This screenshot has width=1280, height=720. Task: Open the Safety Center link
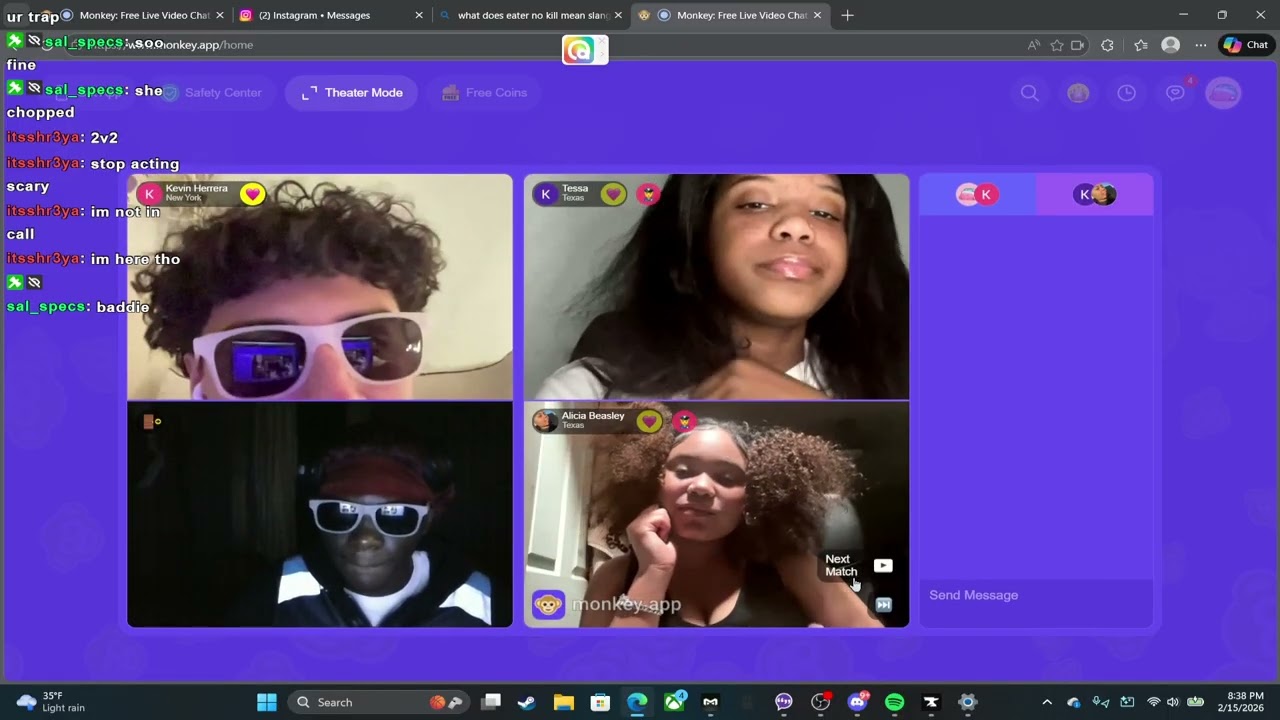click(x=211, y=92)
